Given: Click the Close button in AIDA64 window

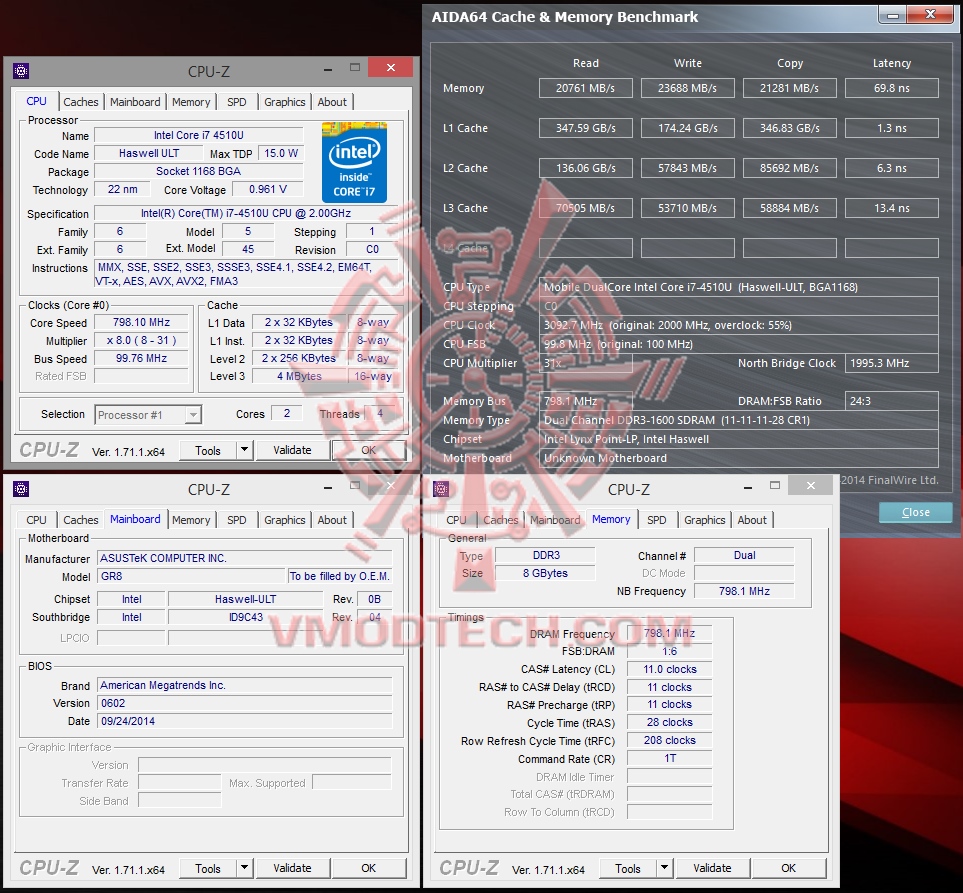Looking at the screenshot, I should 916,512.
